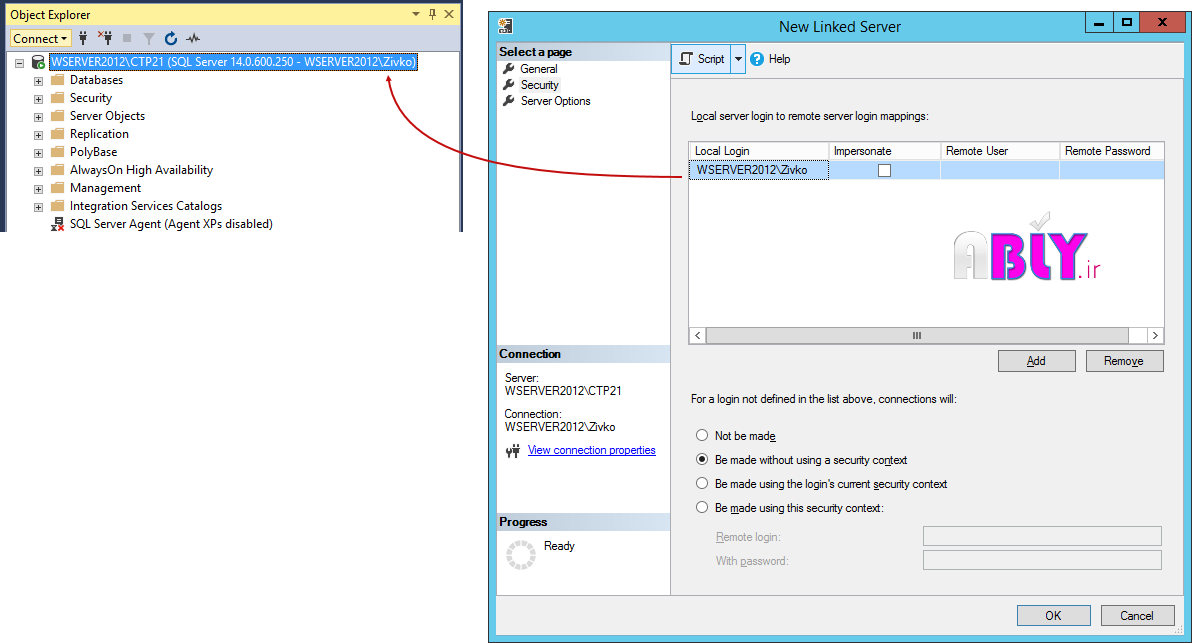The height and width of the screenshot is (643, 1192).
Task: Click the Script toolbar button label
Action: (x=711, y=59)
